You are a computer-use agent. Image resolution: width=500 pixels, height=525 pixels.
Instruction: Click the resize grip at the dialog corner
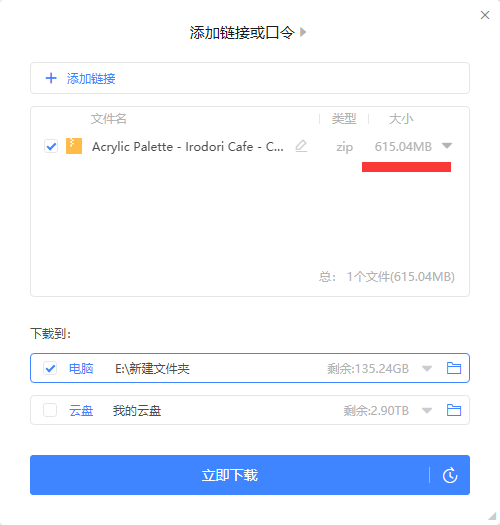492,516
